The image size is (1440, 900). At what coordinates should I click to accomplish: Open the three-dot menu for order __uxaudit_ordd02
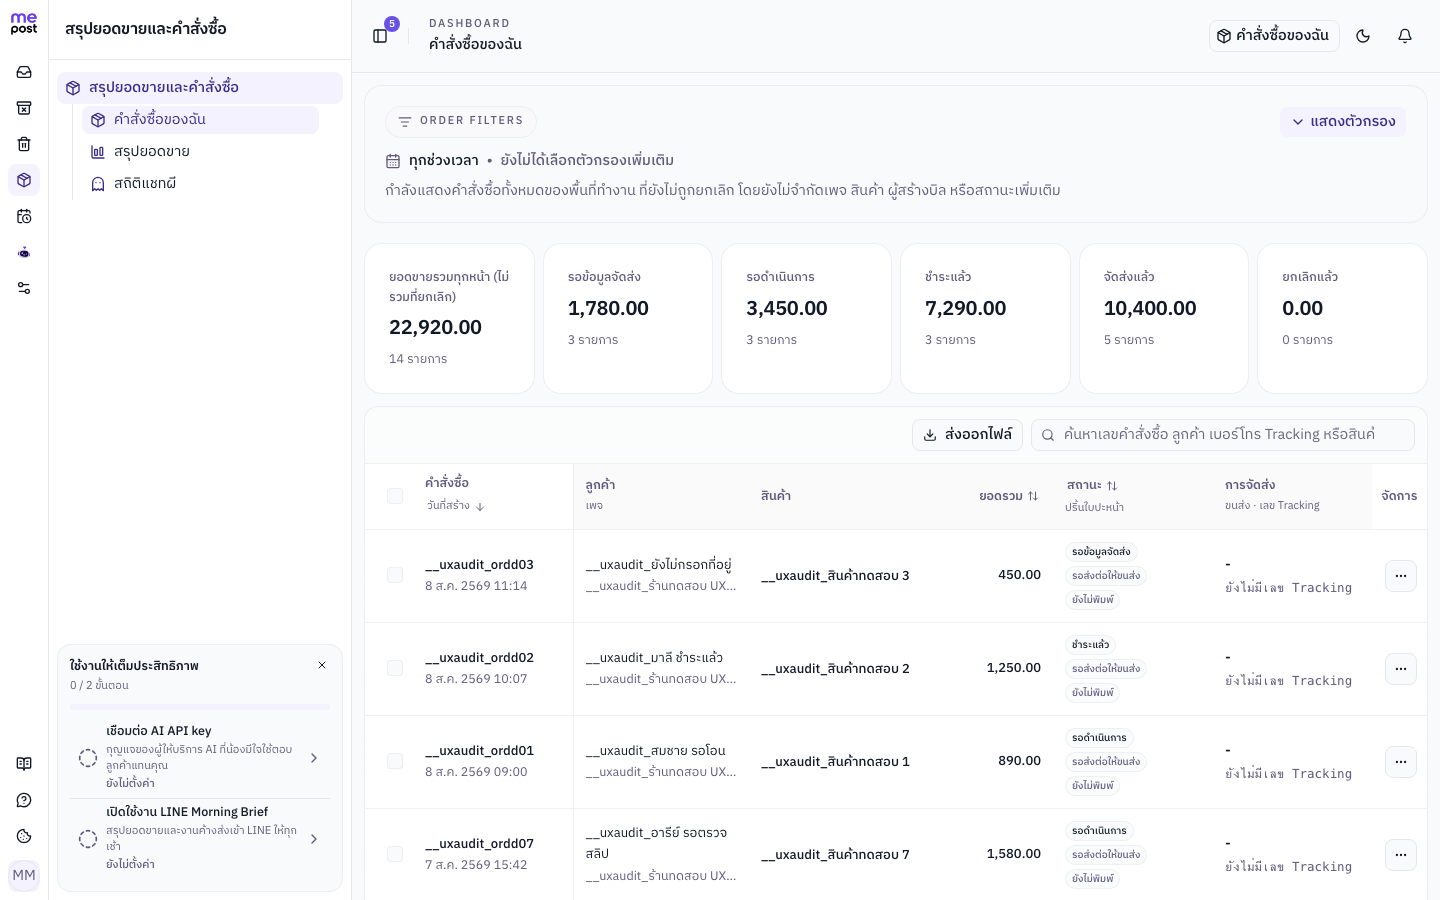tap(1401, 669)
